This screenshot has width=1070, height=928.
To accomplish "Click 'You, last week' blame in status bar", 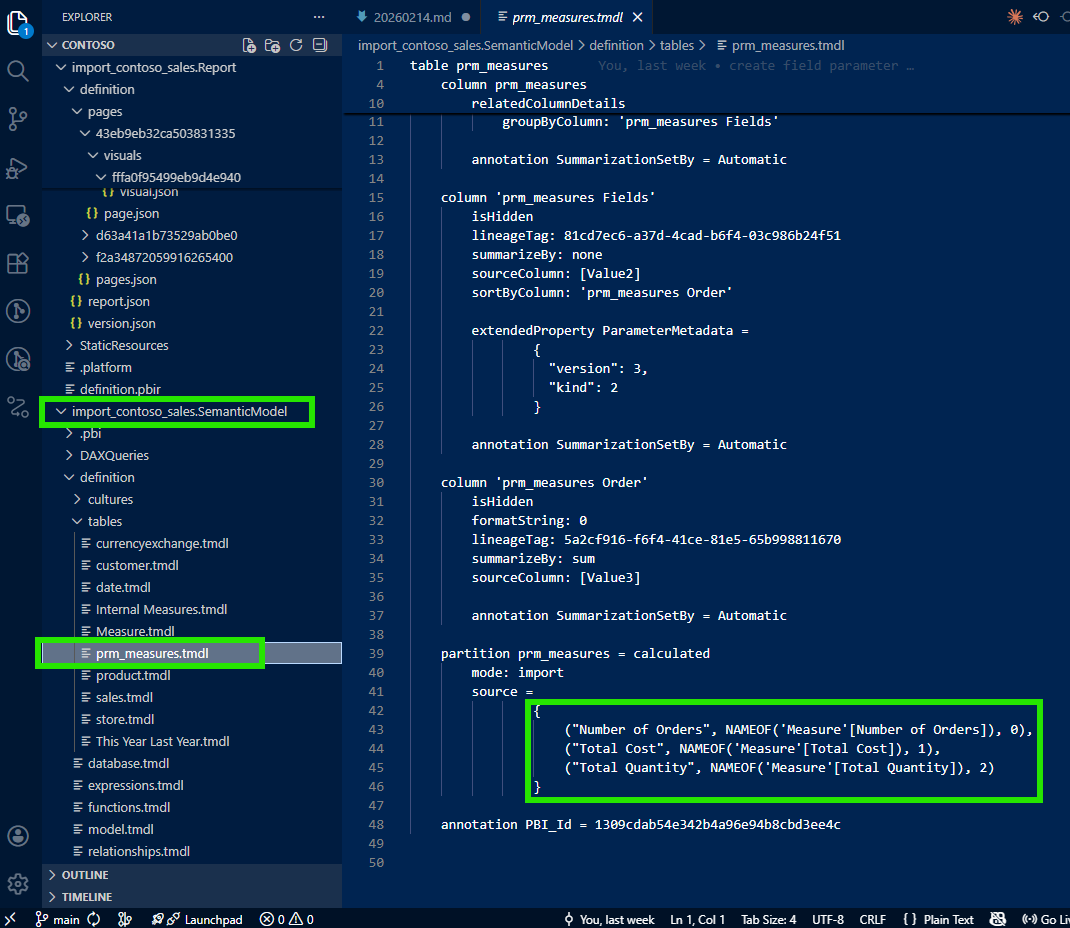I will pyautogui.click(x=609, y=919).
